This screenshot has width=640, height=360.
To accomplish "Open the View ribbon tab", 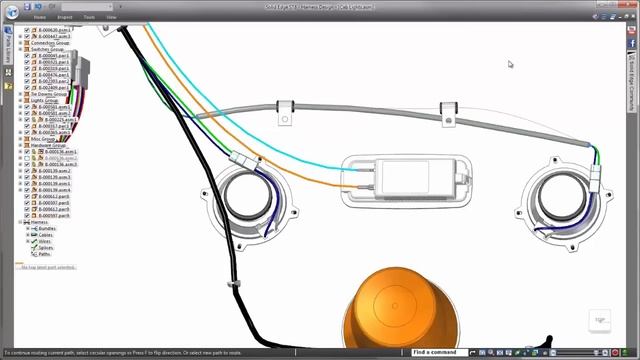I will (x=111, y=17).
